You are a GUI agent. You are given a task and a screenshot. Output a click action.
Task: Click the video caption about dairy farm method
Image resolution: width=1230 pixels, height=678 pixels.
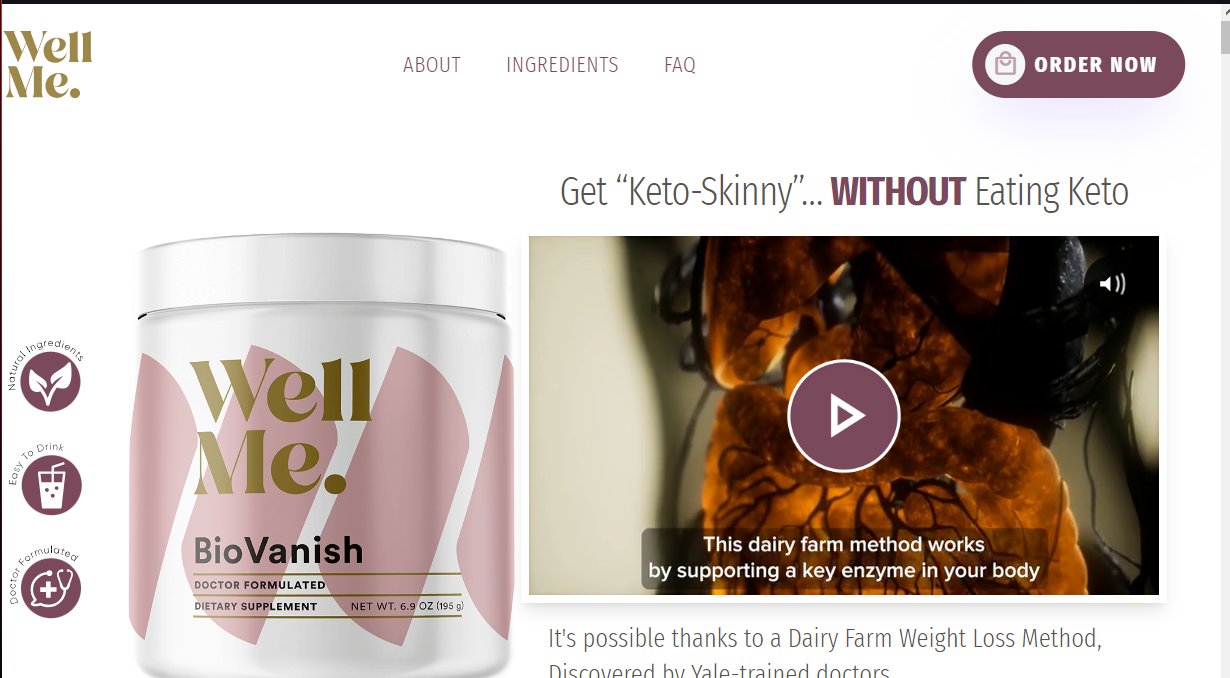tap(844, 558)
